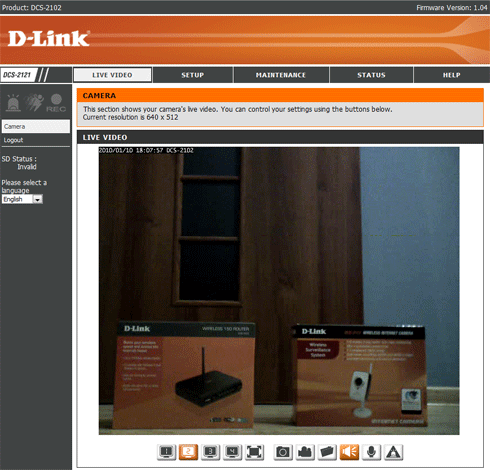Open the storage folder icon
The image size is (490, 470).
click(x=327, y=452)
